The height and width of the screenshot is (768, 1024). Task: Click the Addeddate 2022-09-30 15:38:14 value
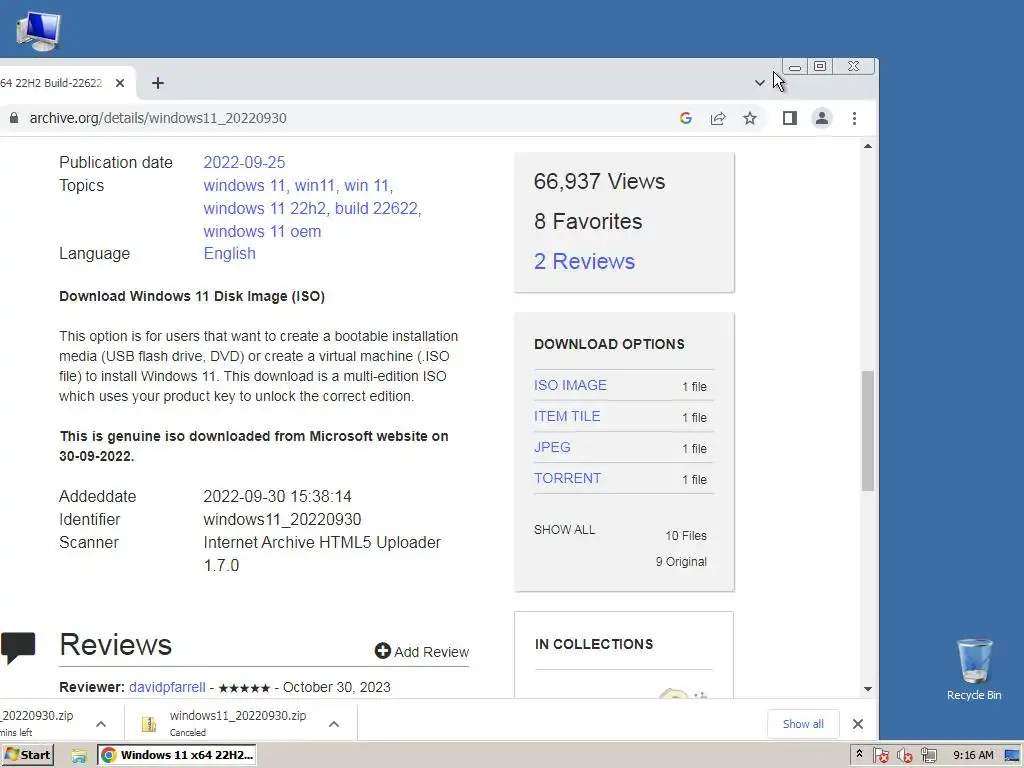point(278,496)
